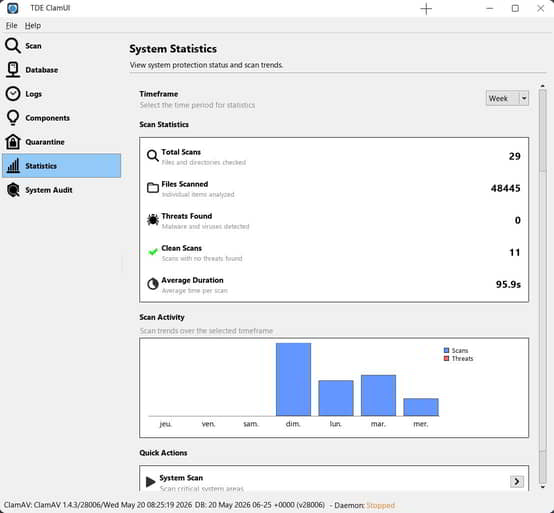
Task: Click the Clean Scans value 11
Action: pyautogui.click(x=514, y=253)
